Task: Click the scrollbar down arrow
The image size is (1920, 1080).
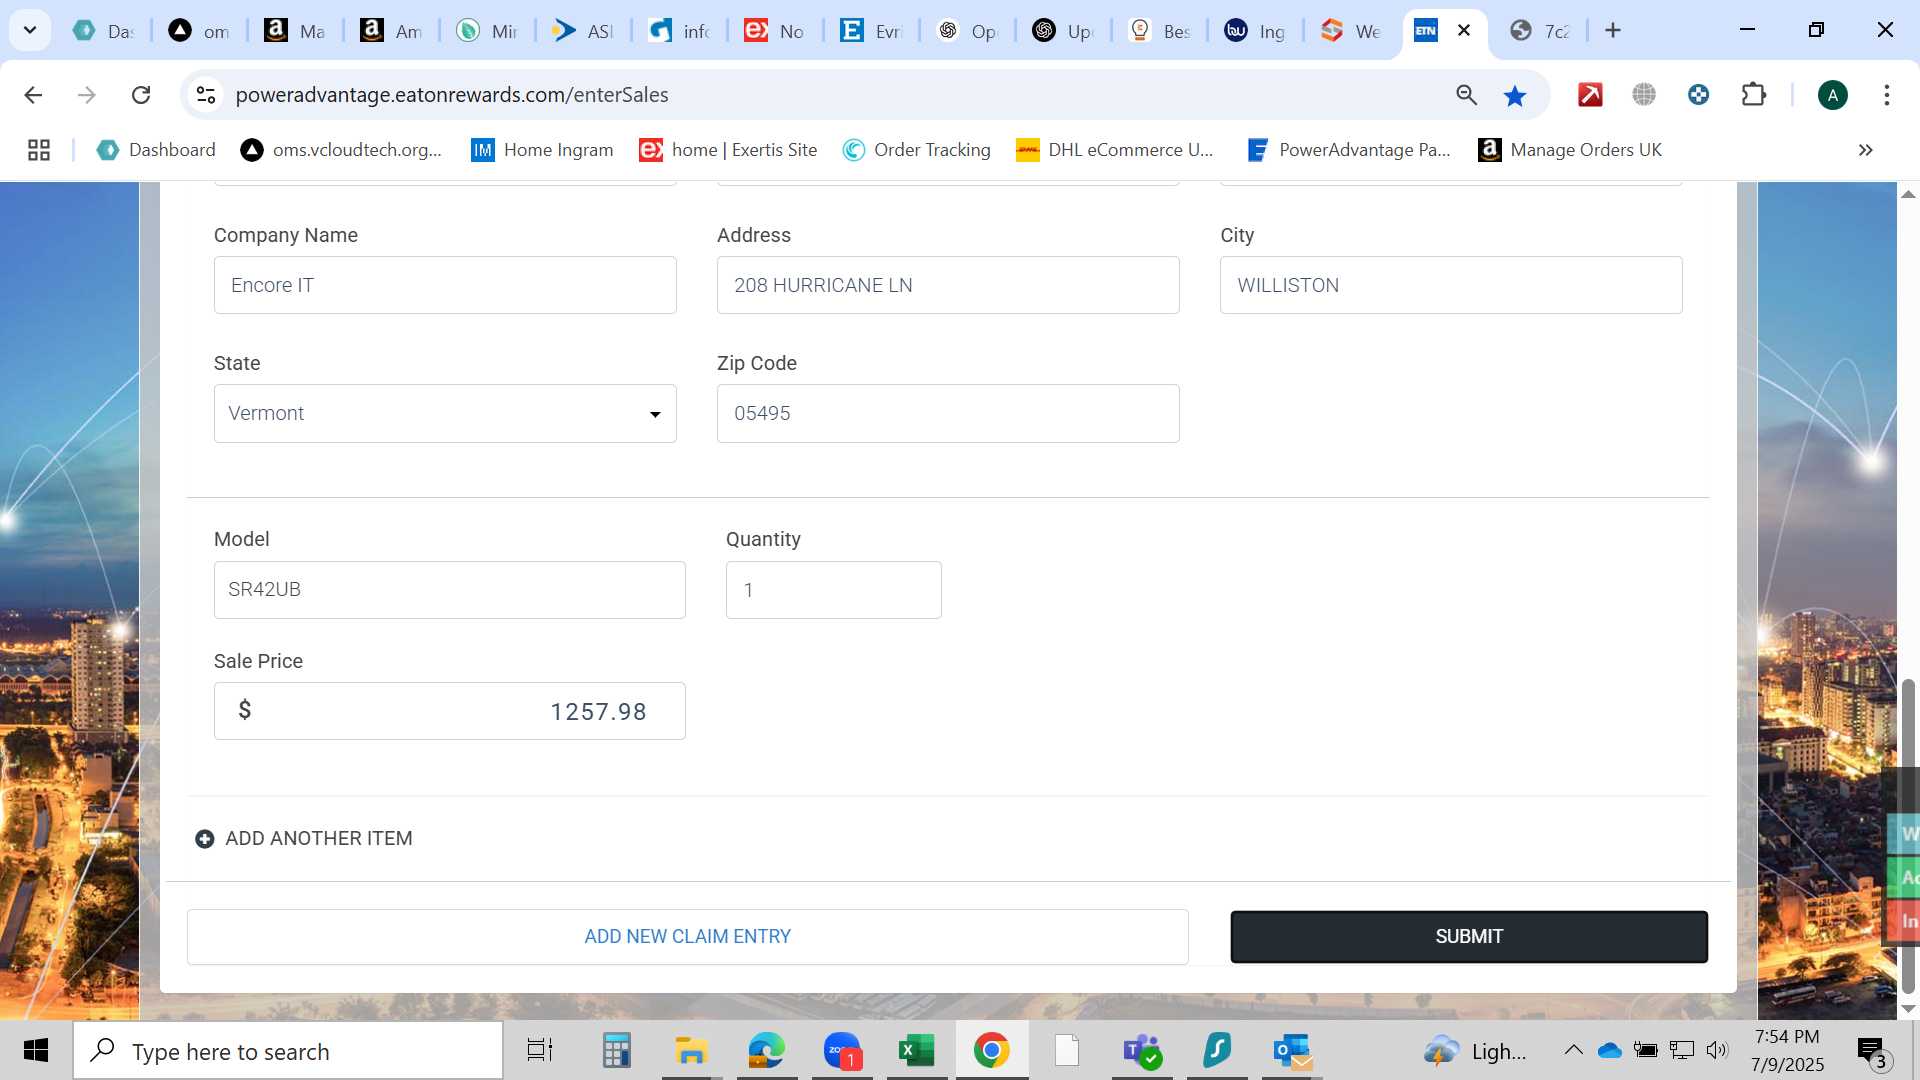Action: tap(1908, 1009)
